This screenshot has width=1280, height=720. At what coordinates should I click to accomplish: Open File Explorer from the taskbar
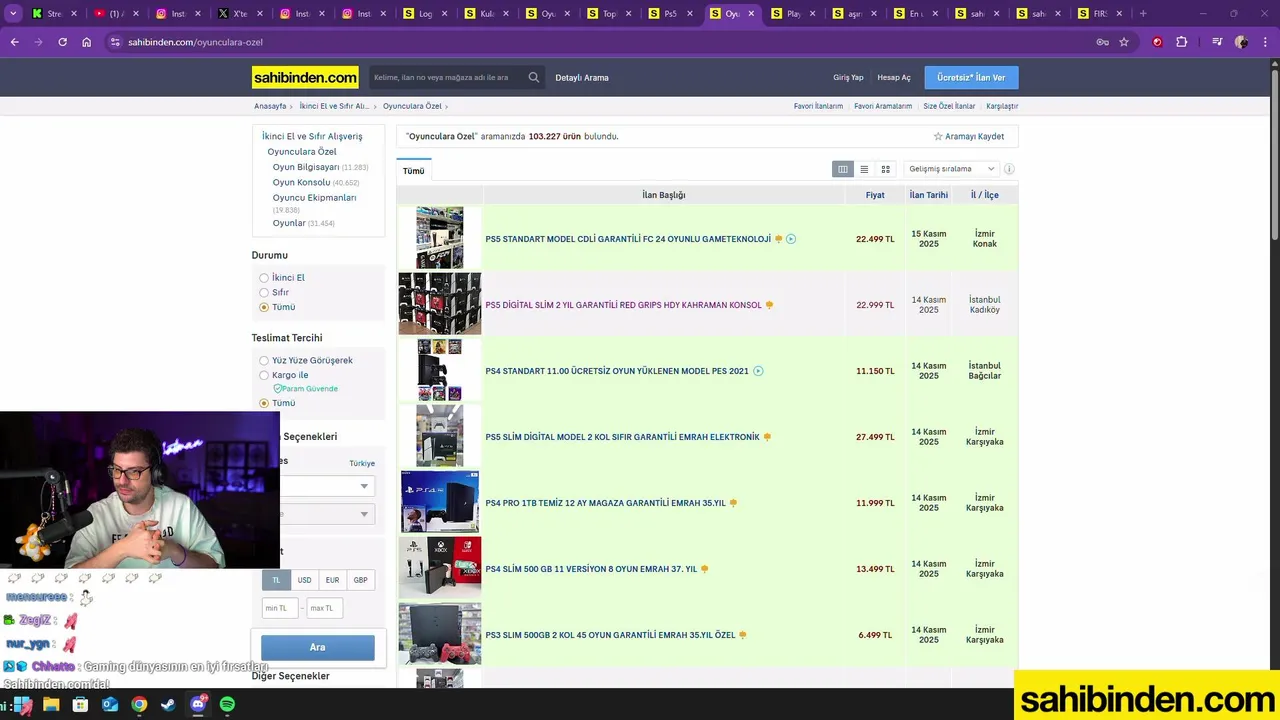[x=51, y=704]
